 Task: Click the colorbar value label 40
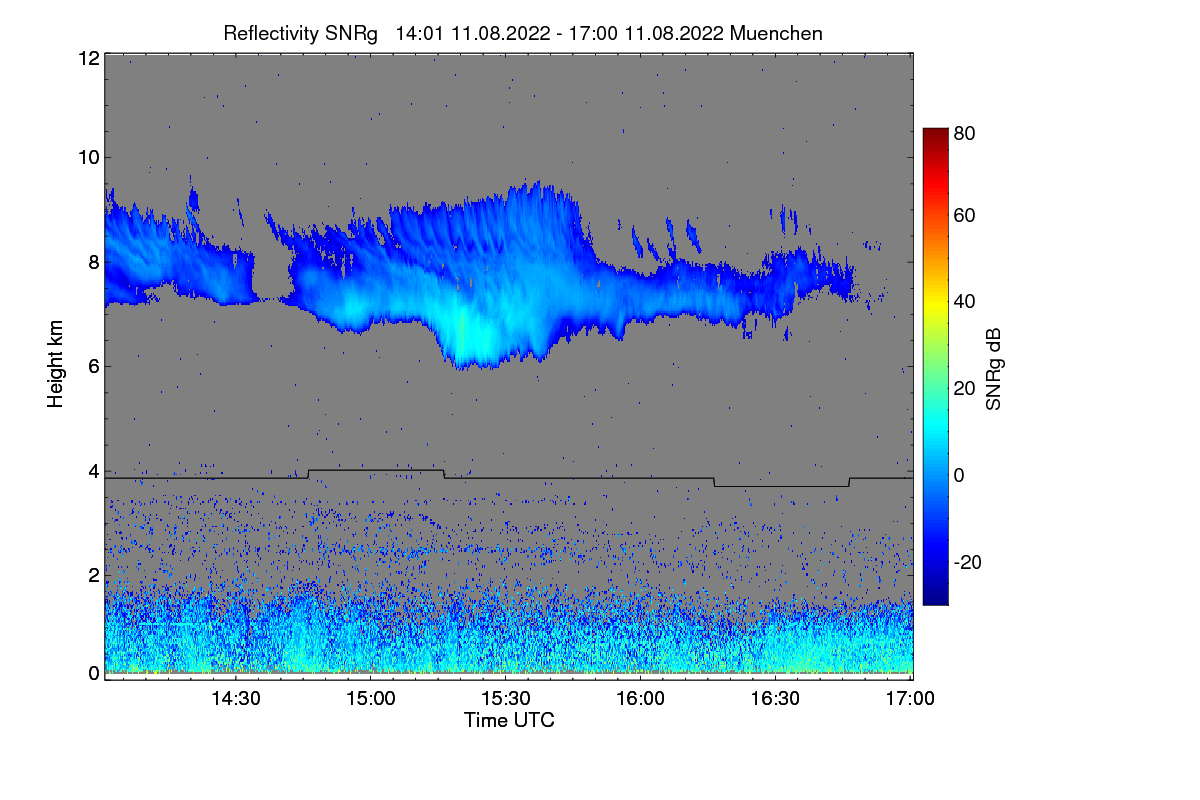tap(965, 301)
